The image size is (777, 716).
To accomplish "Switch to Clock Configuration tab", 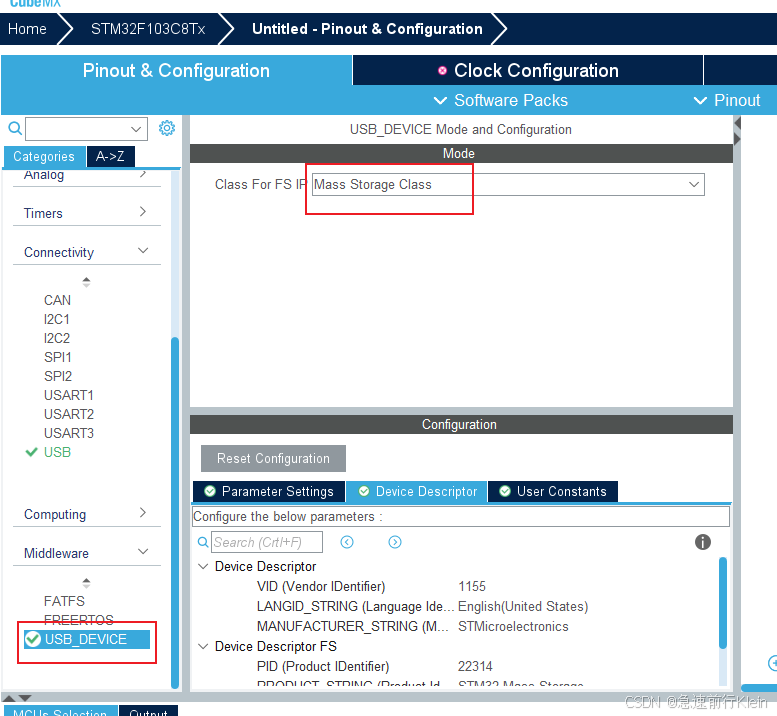I will (528, 70).
